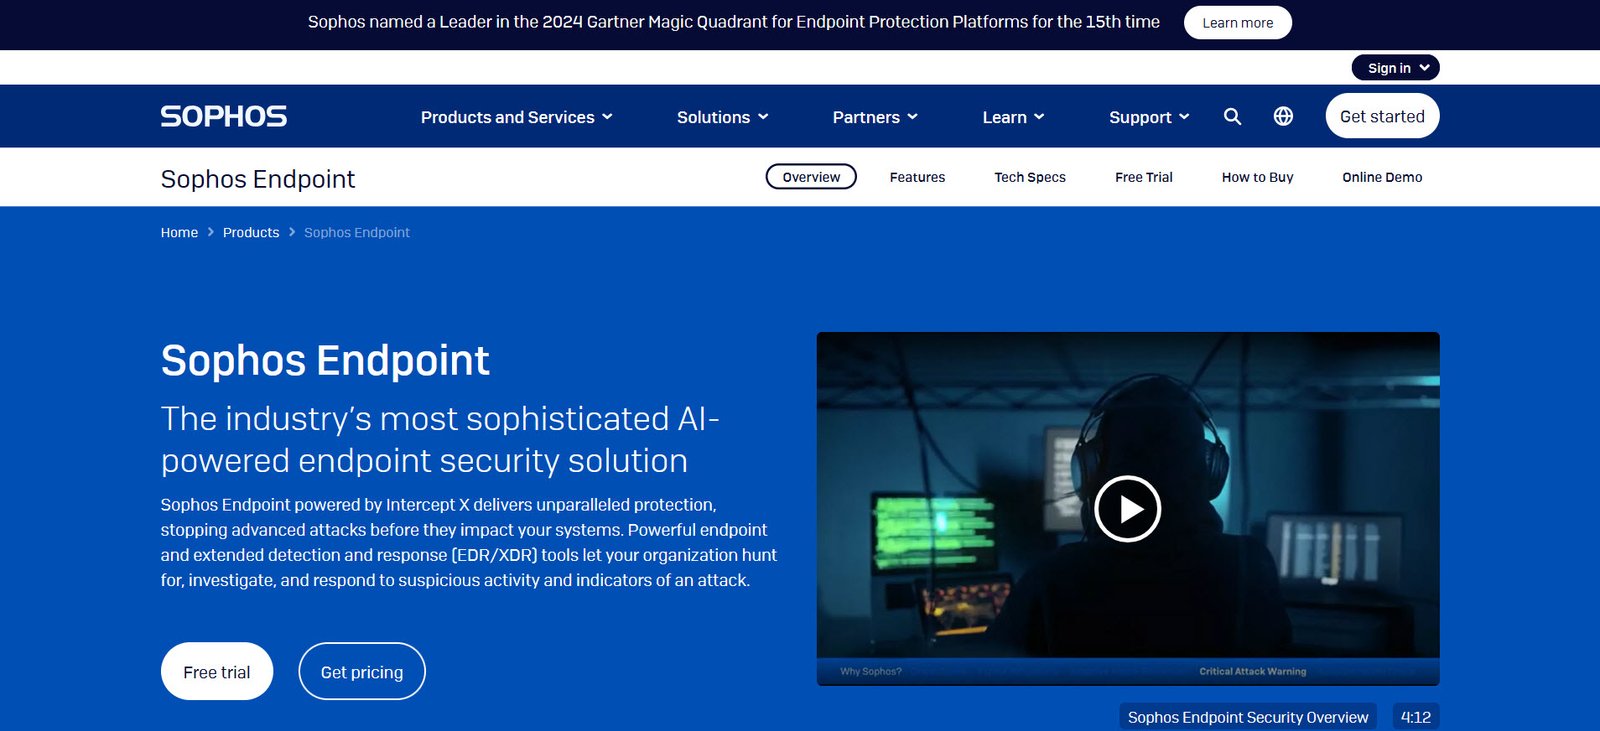Go to Home breadcrumb link

tap(179, 232)
